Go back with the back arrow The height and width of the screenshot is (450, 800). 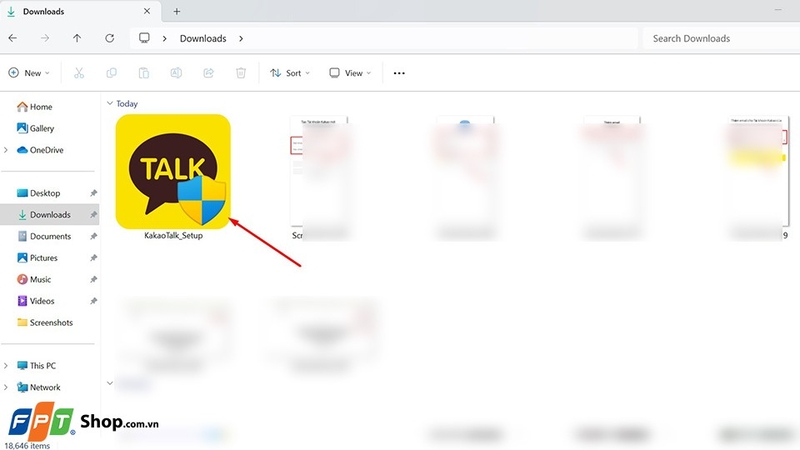point(13,38)
